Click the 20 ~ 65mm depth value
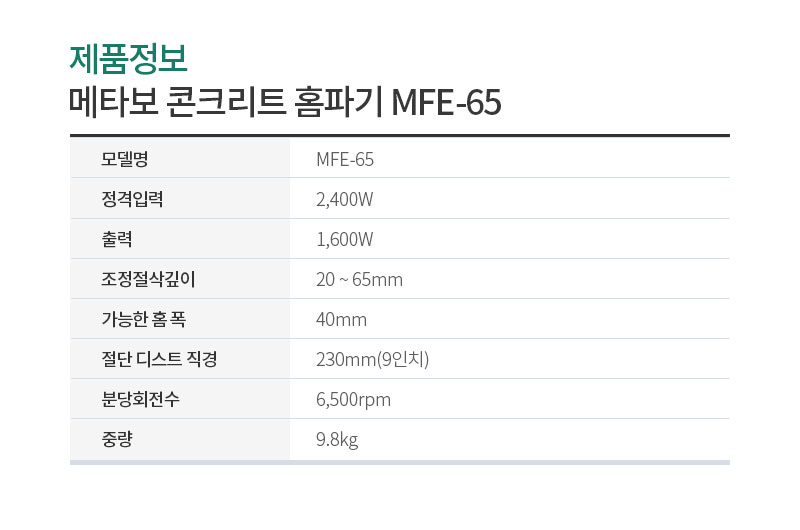The width and height of the screenshot is (800, 530). coord(359,280)
